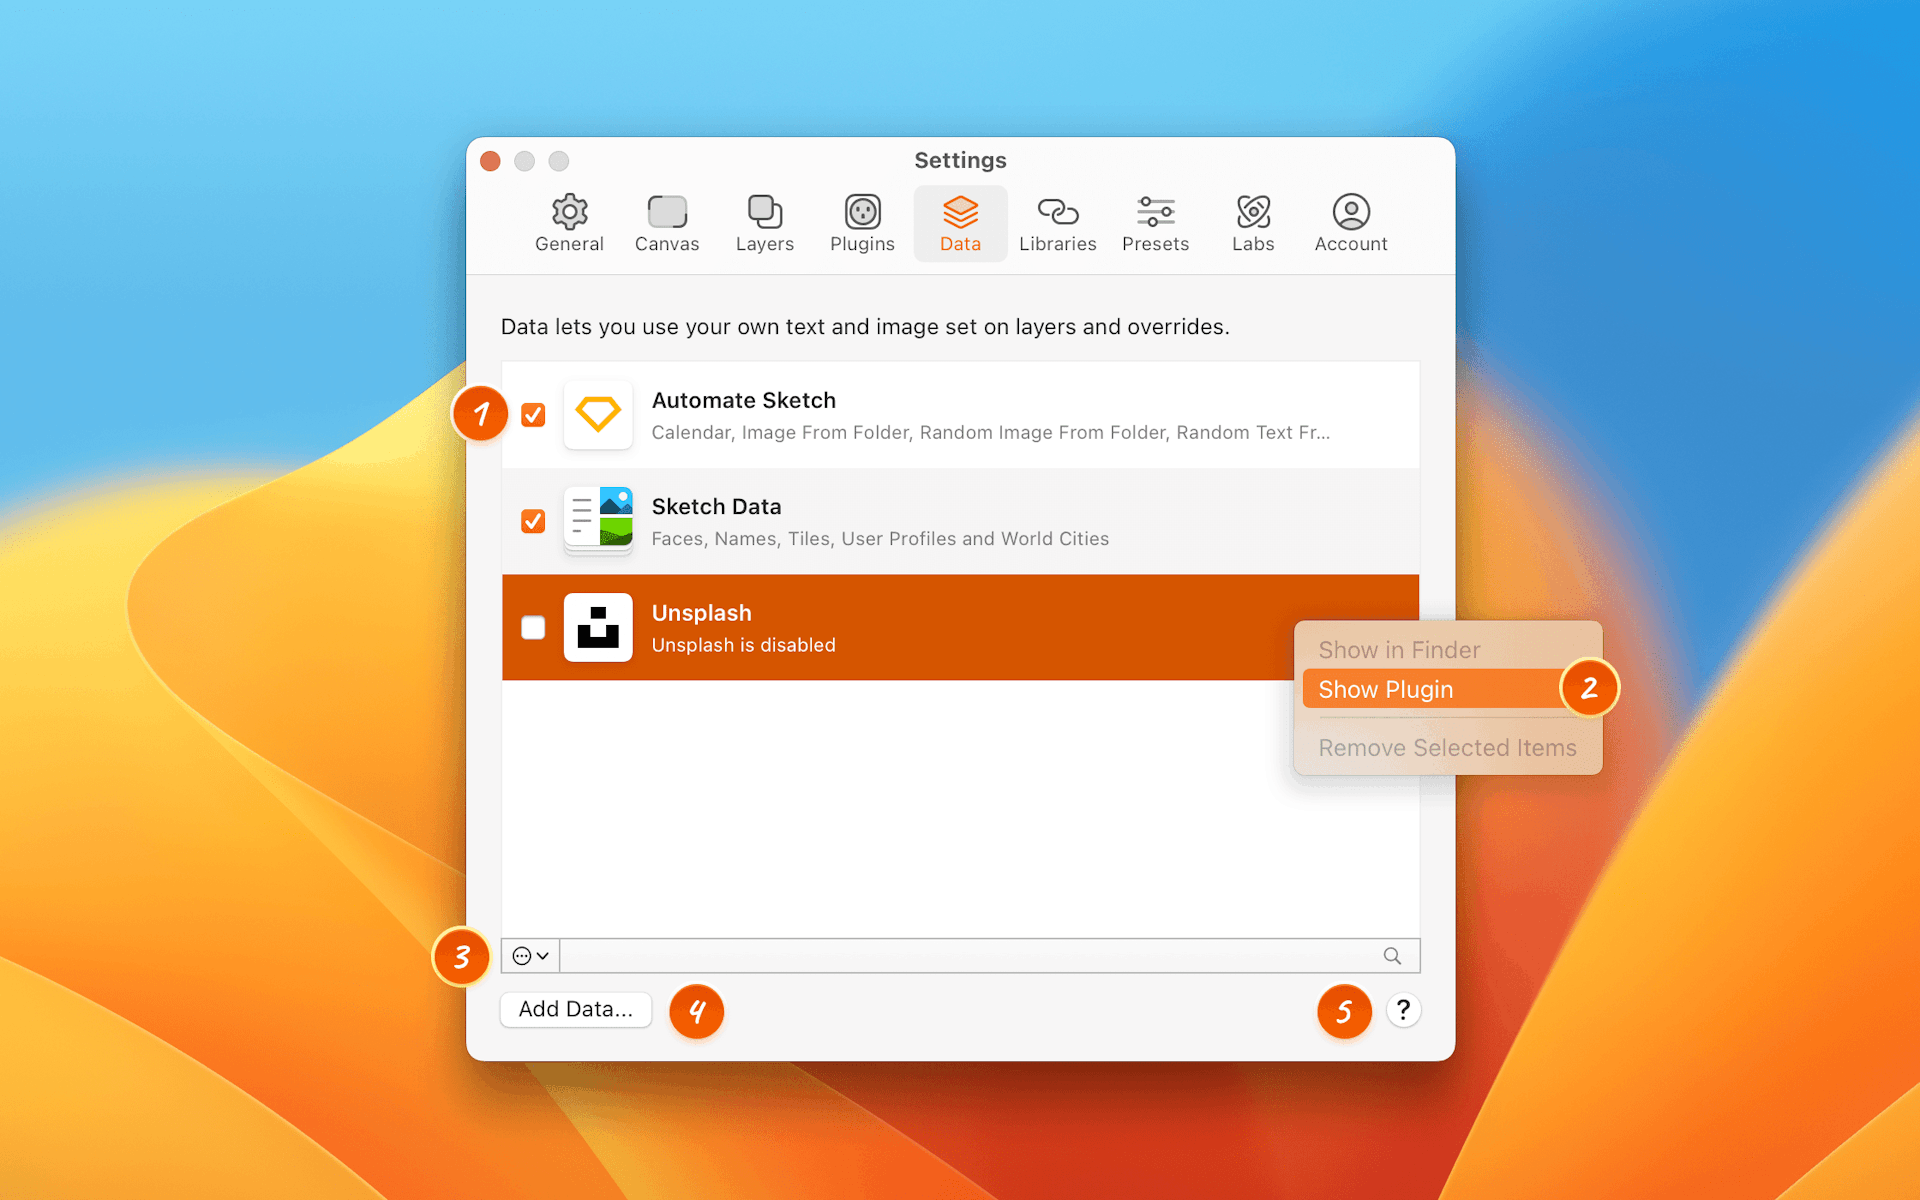The width and height of the screenshot is (1920, 1200).
Task: Open the Libraries tab
Action: coord(1058,224)
